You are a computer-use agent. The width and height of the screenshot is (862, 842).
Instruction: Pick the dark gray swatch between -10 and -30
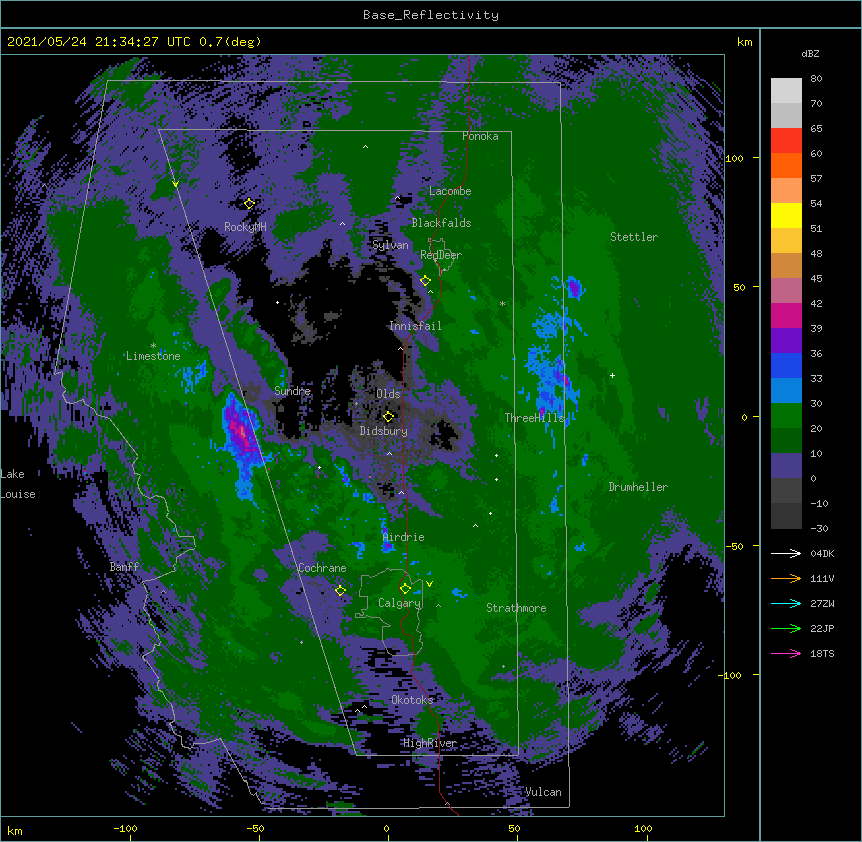786,516
